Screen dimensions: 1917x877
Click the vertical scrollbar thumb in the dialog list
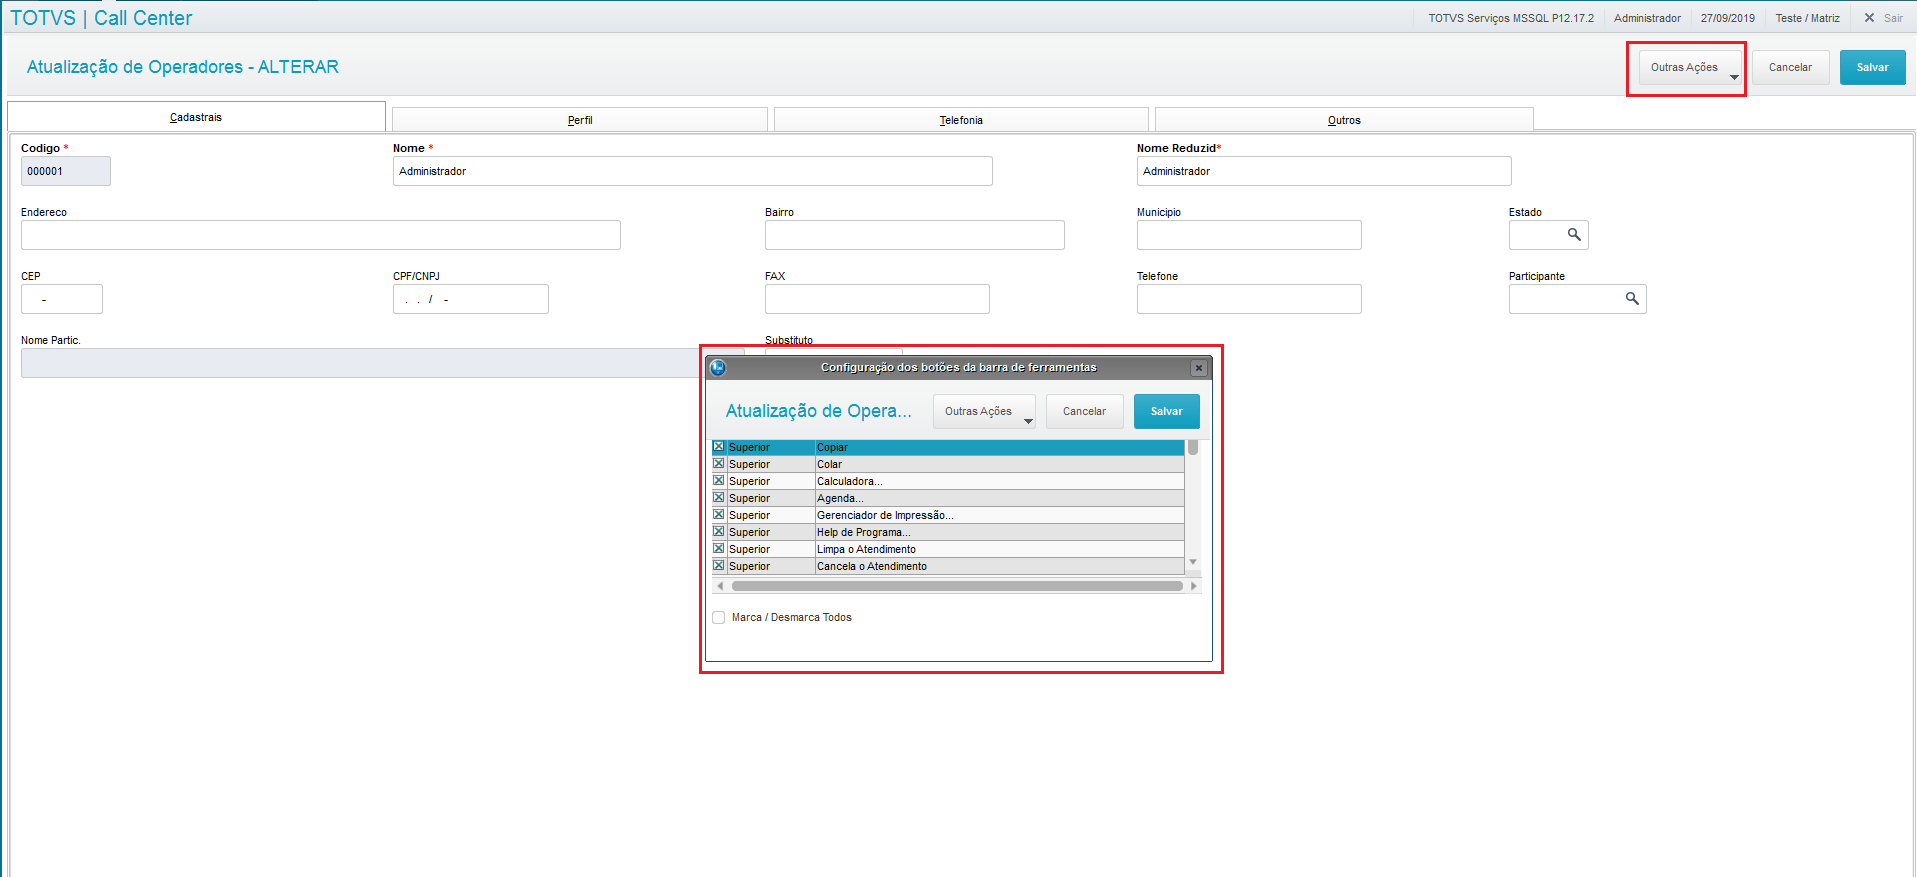point(1193,447)
